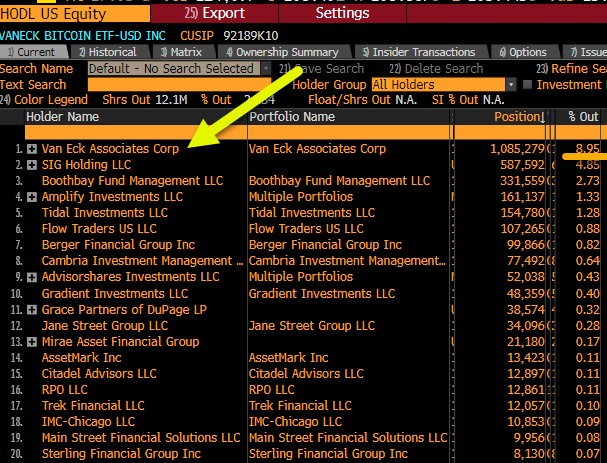The height and width of the screenshot is (463, 607).
Task: Select Trek Financial LLC holder name
Action: pos(93,406)
